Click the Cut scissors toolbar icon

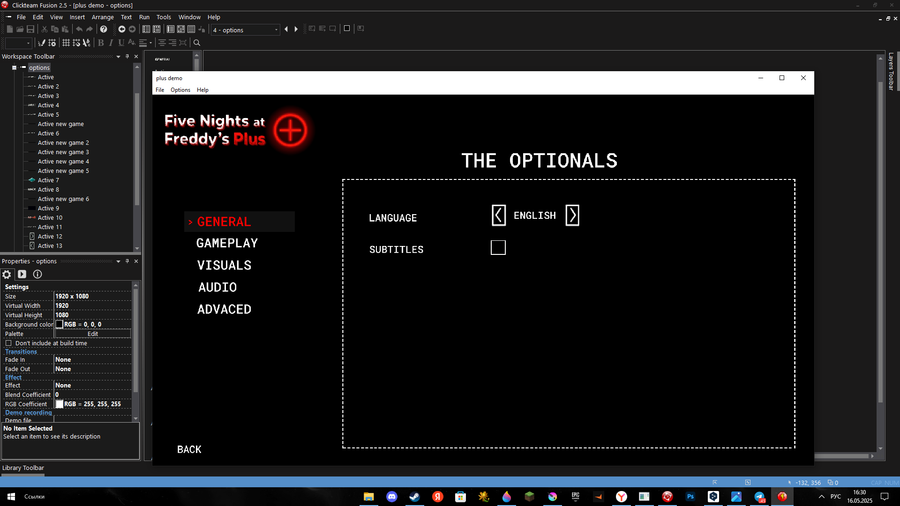44,29
